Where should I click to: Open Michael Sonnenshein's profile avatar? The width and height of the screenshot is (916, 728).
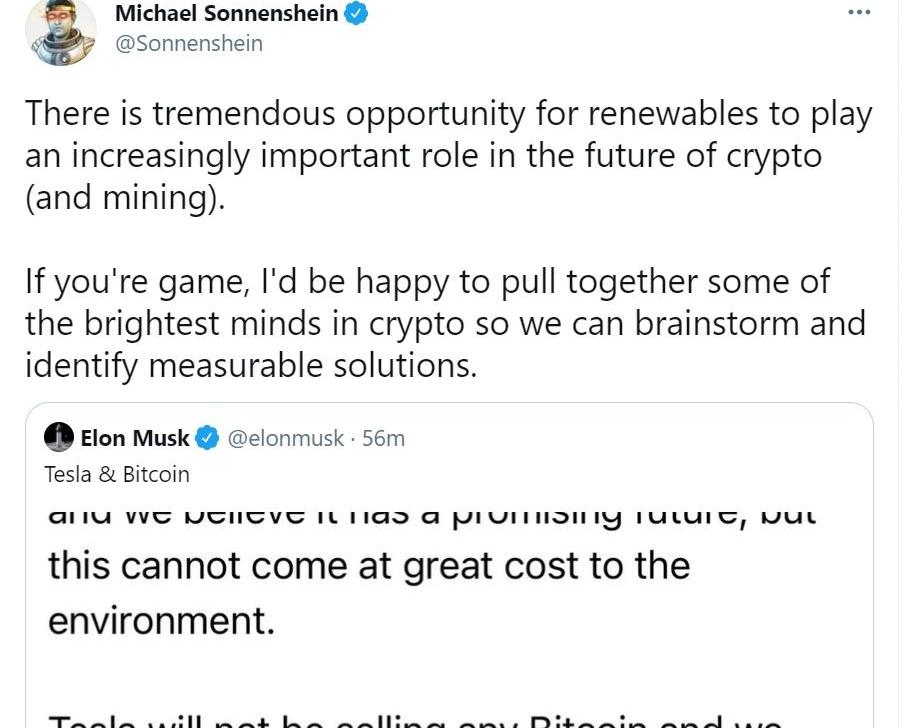[60, 32]
